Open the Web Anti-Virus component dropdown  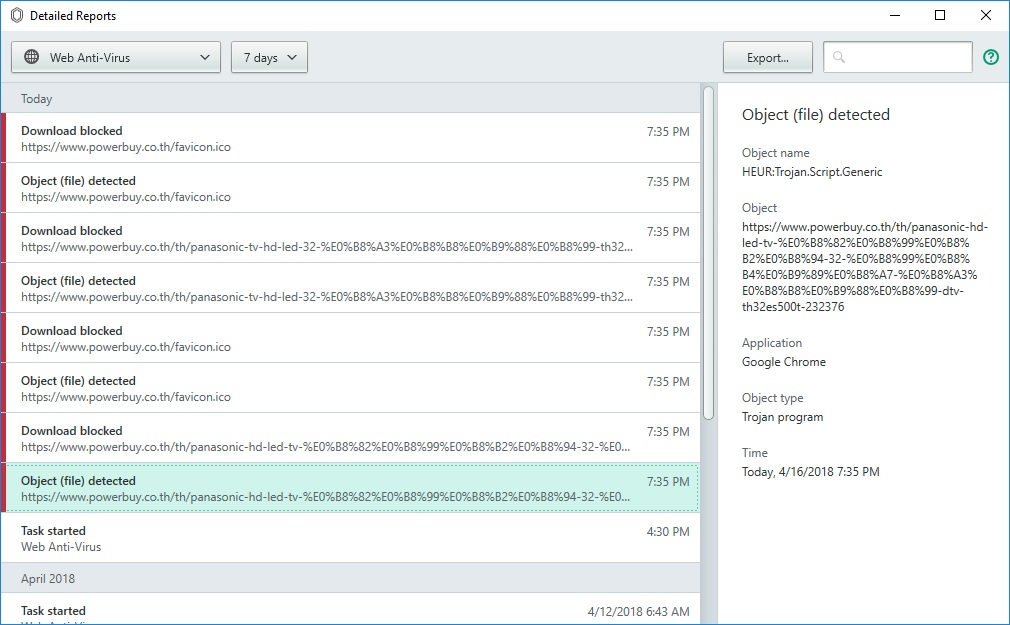pyautogui.click(x=116, y=57)
